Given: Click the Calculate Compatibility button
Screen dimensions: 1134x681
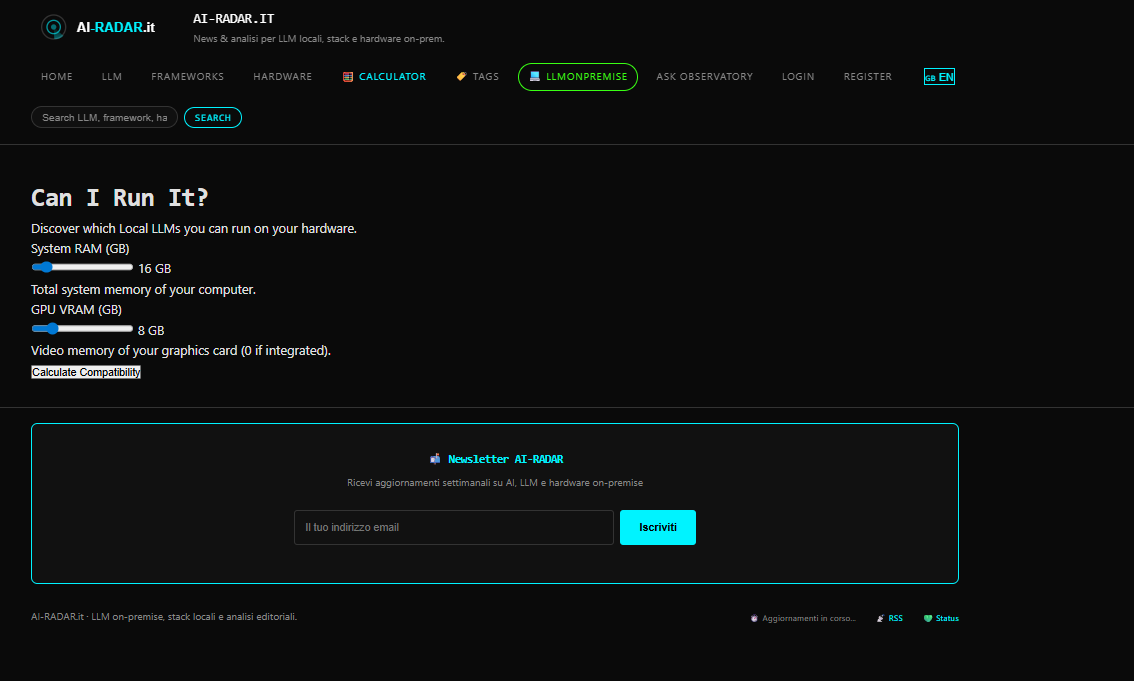Looking at the screenshot, I should [85, 371].
